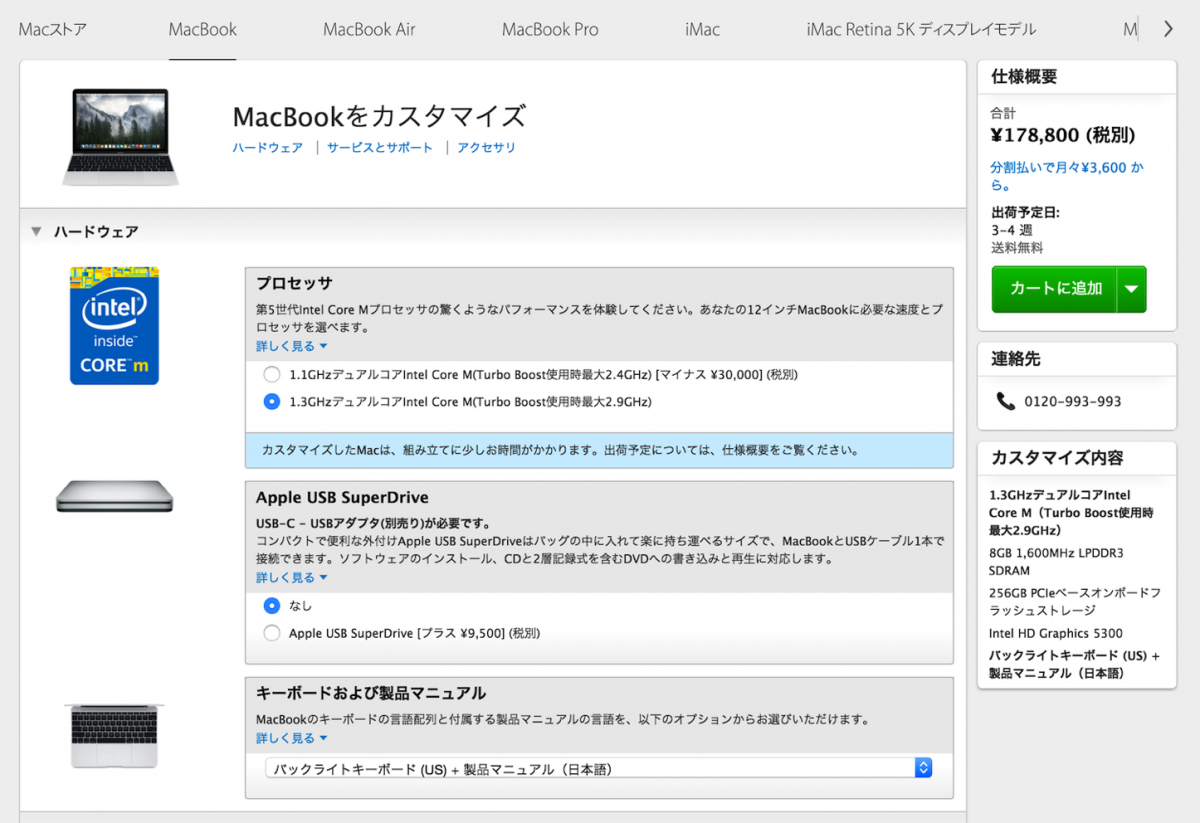Click the カートに追加 button

click(1056, 289)
